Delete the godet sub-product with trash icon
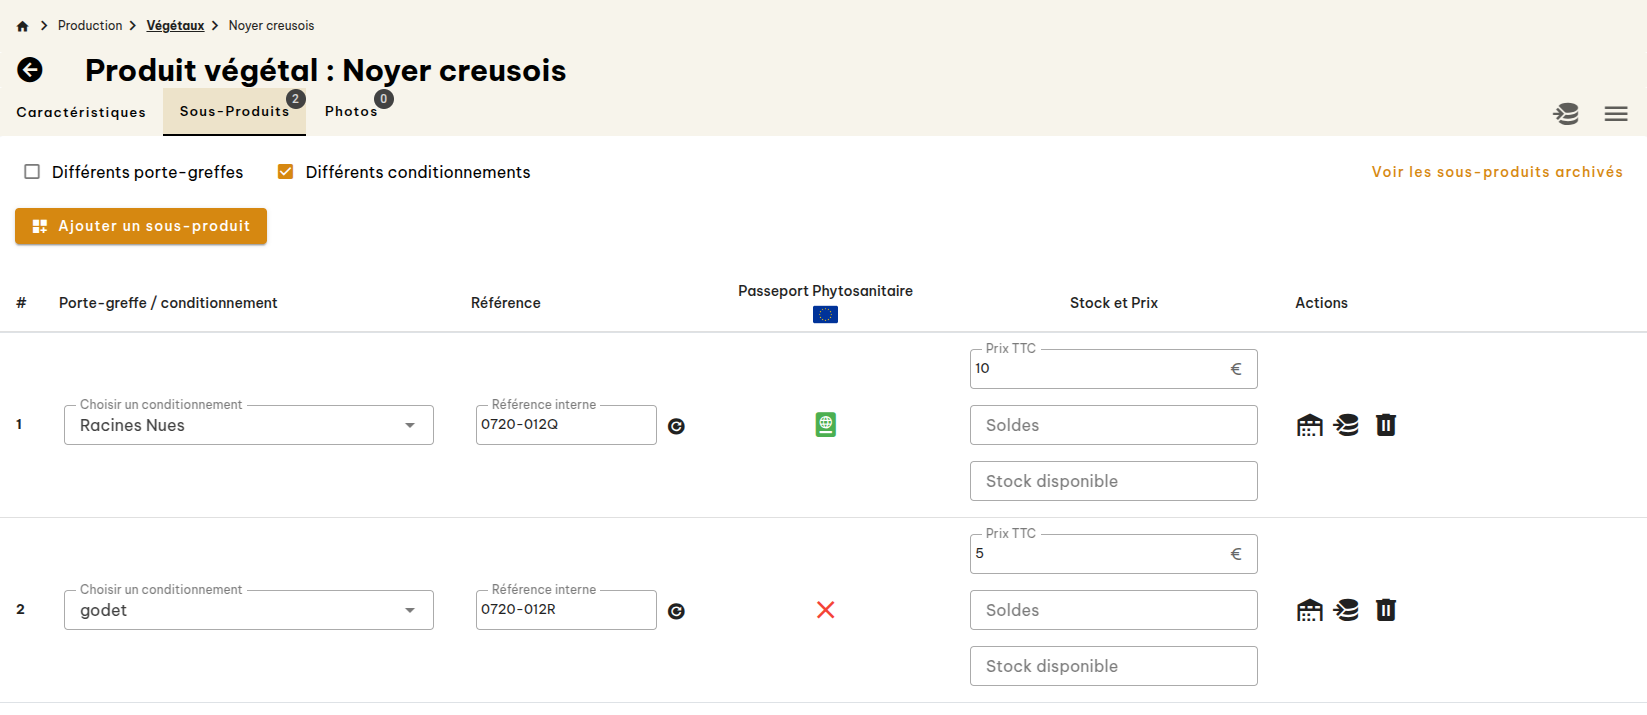 1386,609
